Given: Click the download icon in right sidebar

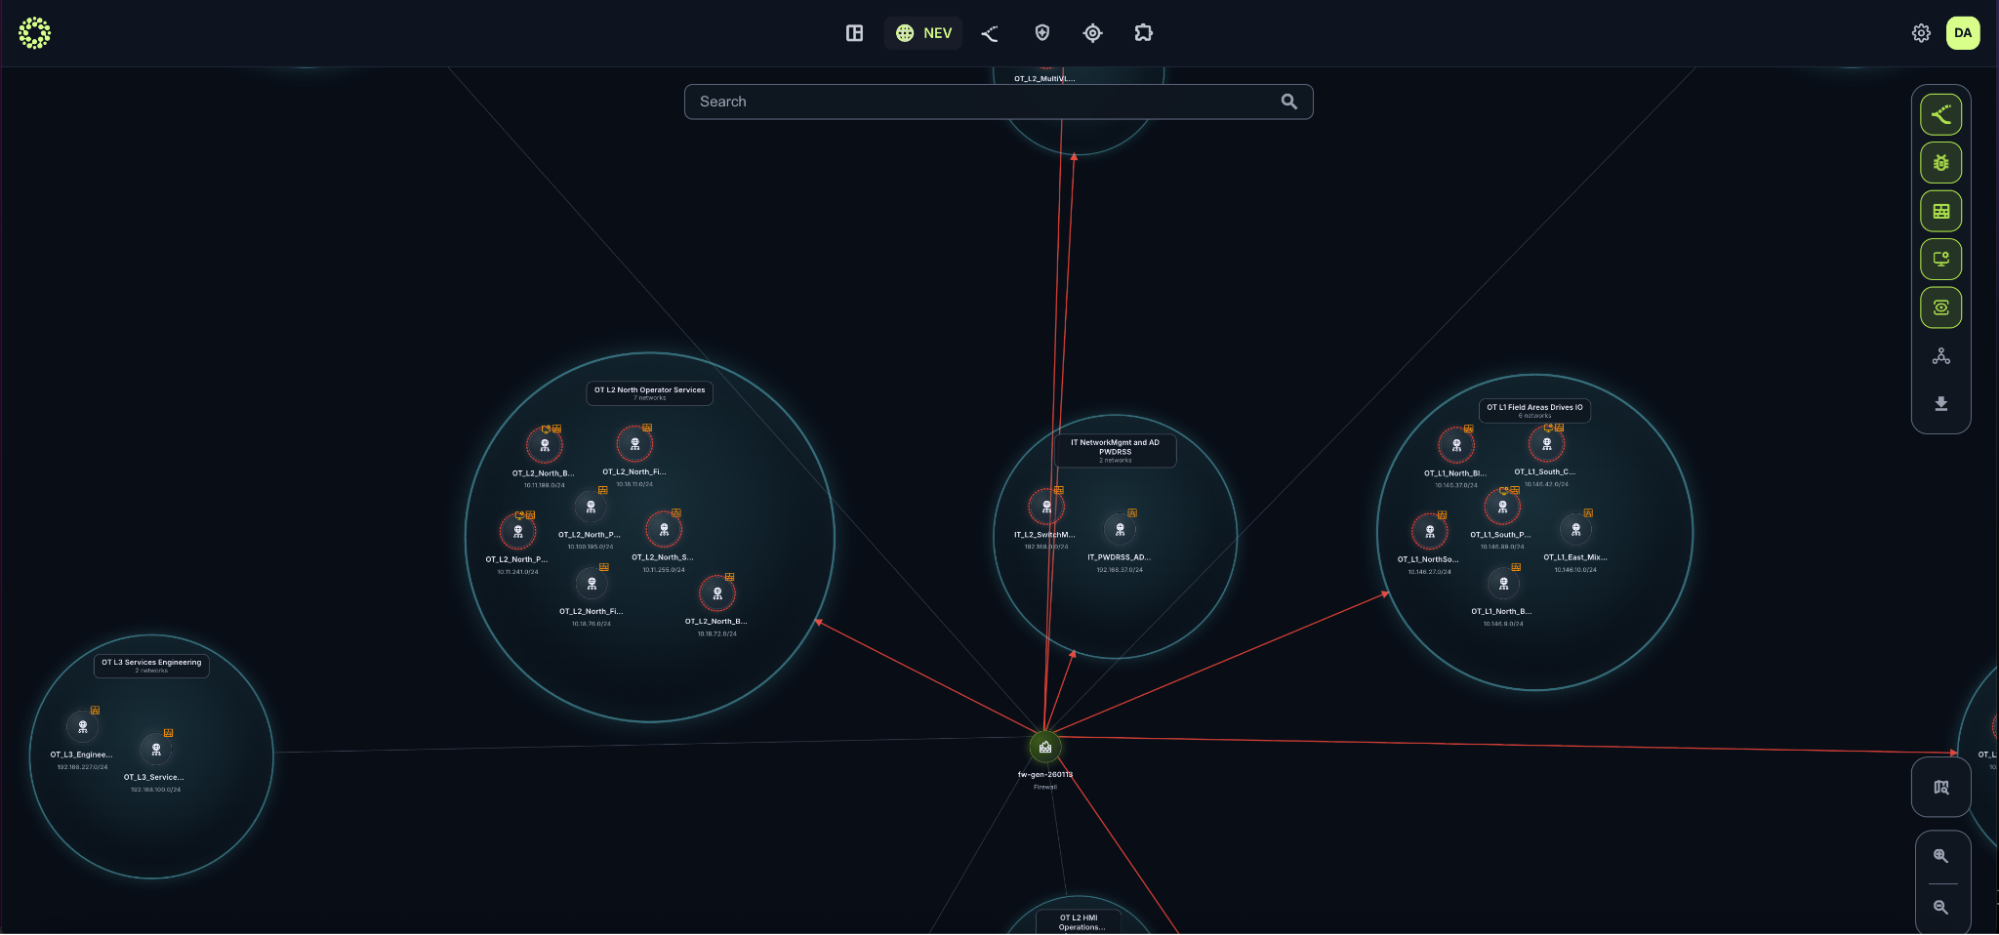Looking at the screenshot, I should (1941, 404).
